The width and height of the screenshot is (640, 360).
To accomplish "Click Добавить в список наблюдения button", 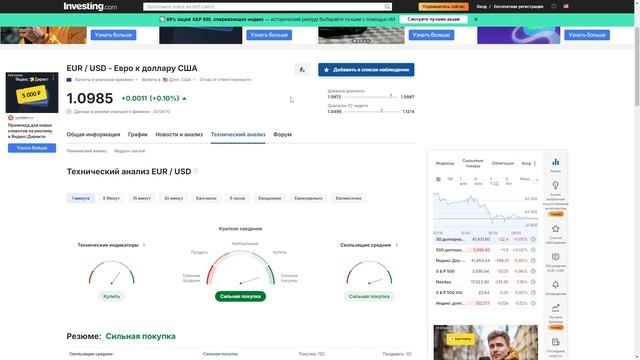I will point(366,70).
